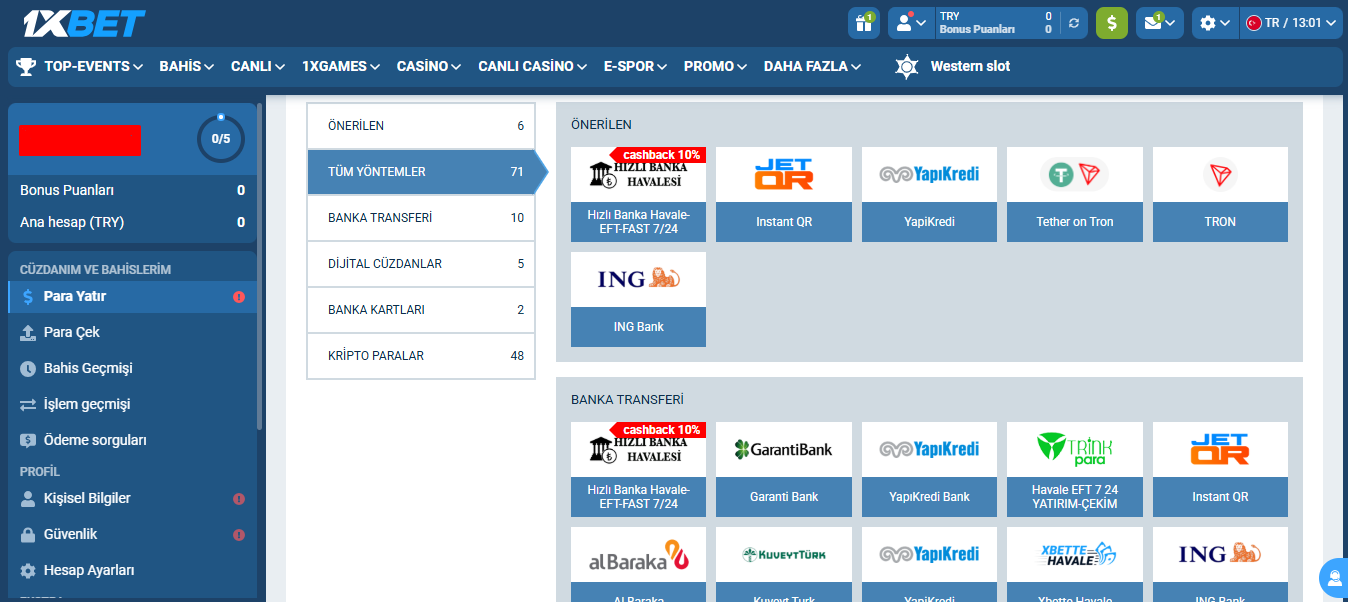This screenshot has width=1348, height=602.
Task: Open the user profile icon menu
Action: pyautogui.click(x=911, y=23)
